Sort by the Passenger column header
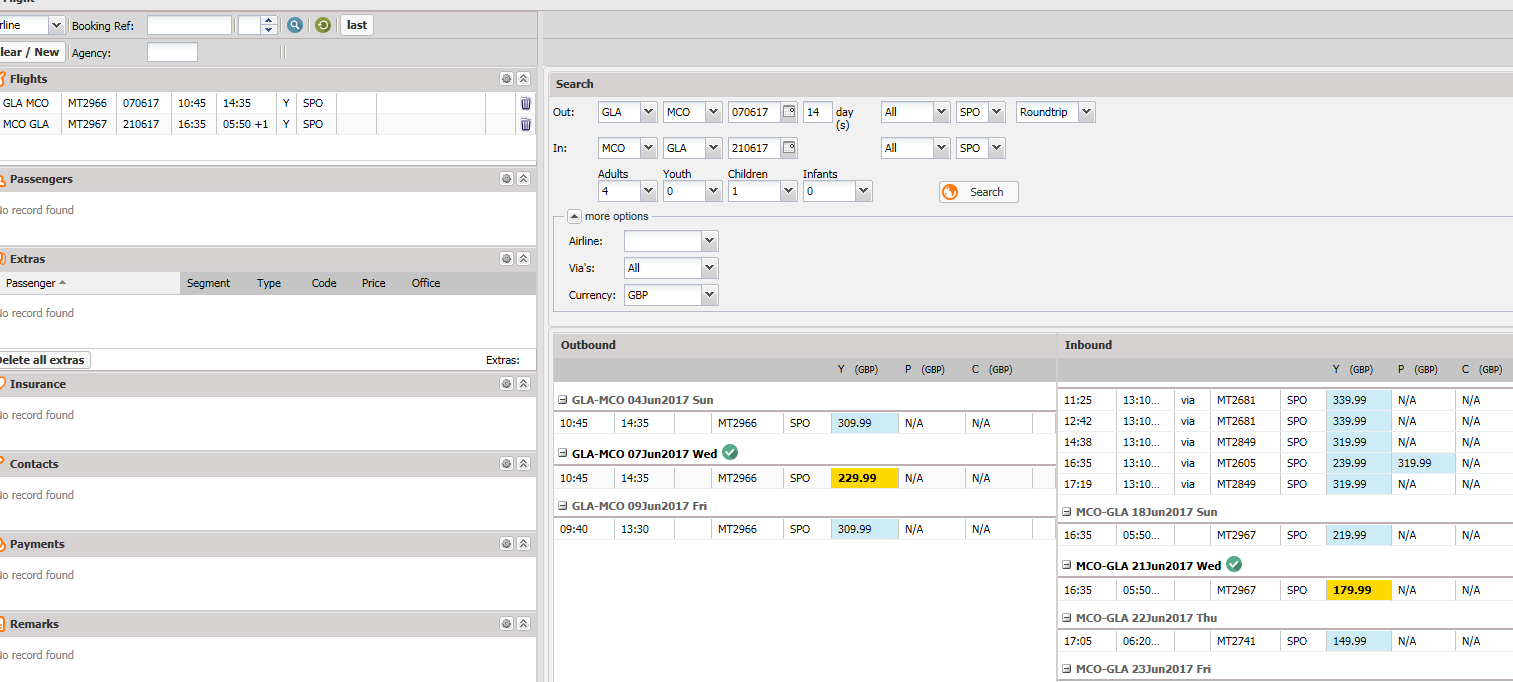This screenshot has width=1513, height=682. pyautogui.click(x=31, y=283)
